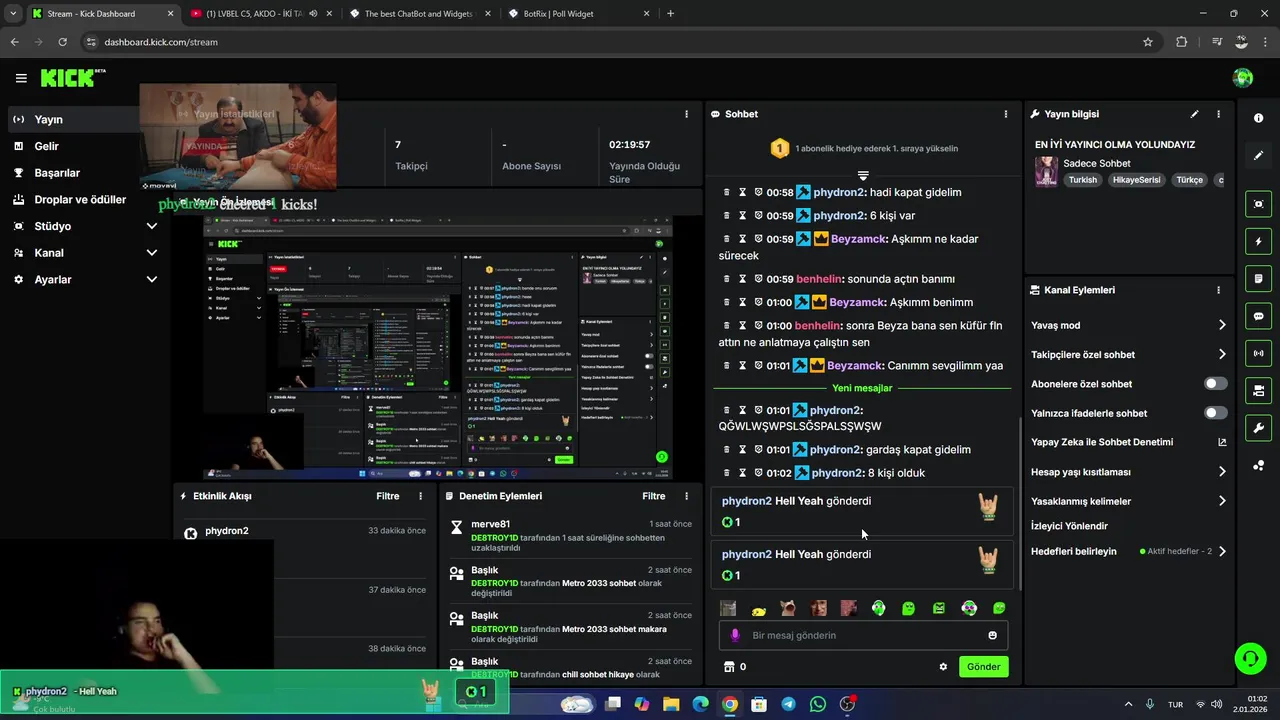Open the info icon in the right toolbar

tap(1258, 118)
